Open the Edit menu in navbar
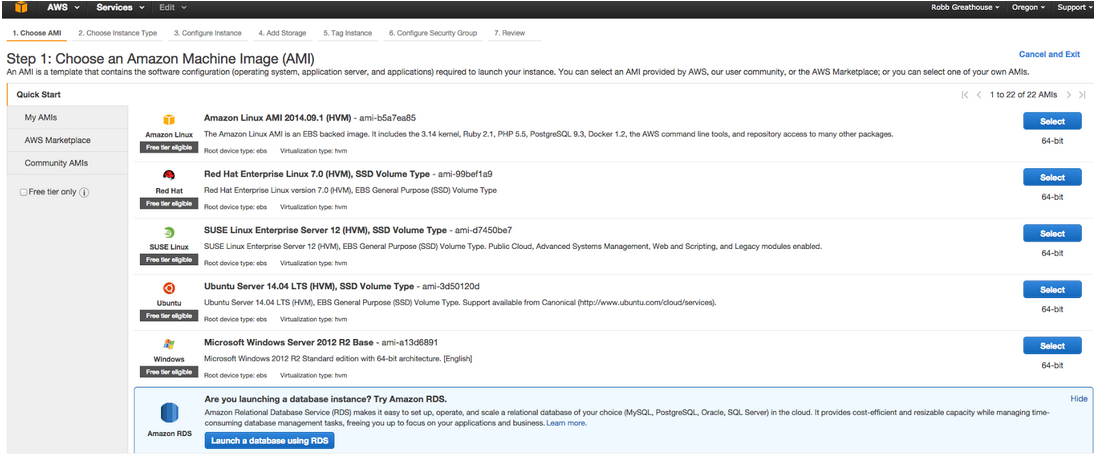Image resolution: width=1097 pixels, height=456 pixels. [172, 7]
